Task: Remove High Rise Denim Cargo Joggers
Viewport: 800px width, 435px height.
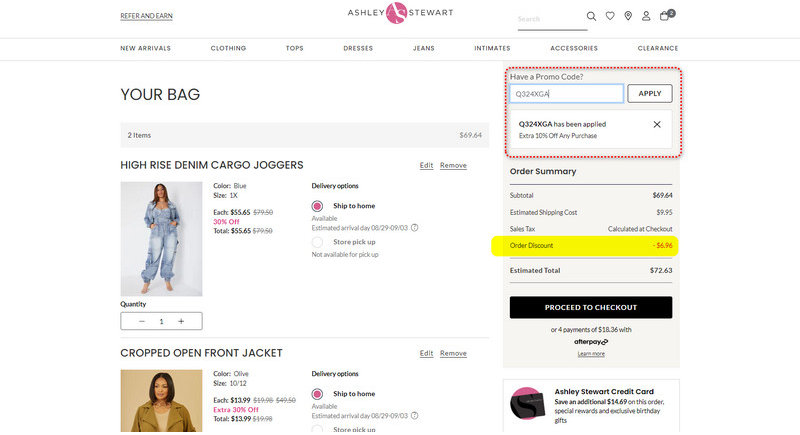Action: [453, 165]
